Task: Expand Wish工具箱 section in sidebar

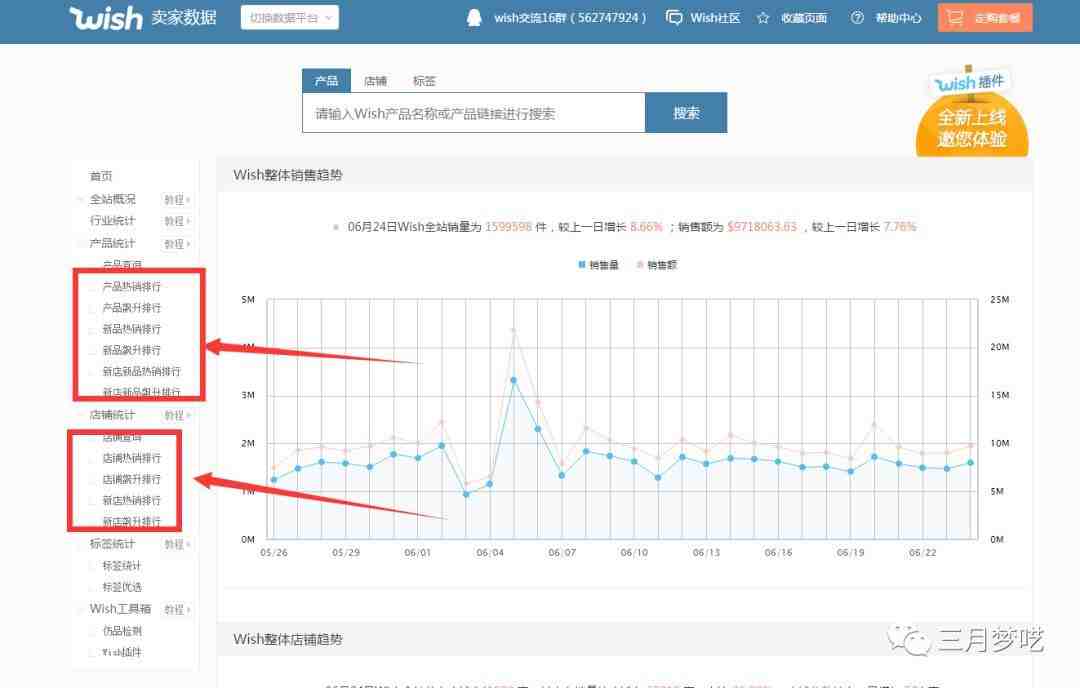Action: coord(120,609)
